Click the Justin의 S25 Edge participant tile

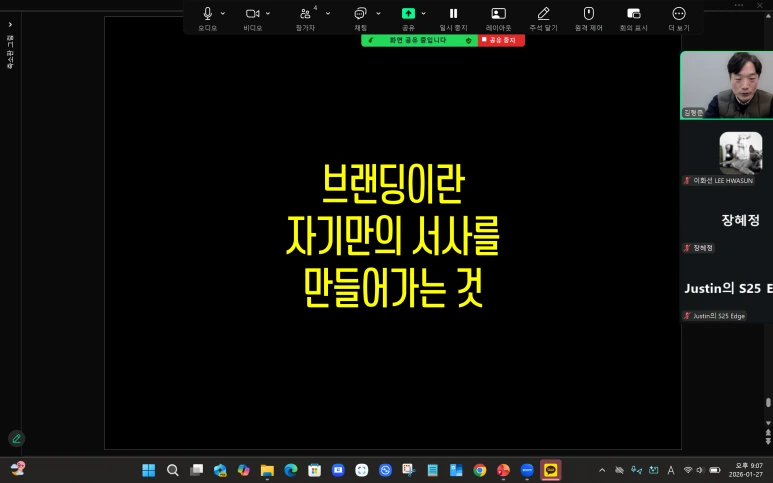pyautogui.click(x=727, y=288)
